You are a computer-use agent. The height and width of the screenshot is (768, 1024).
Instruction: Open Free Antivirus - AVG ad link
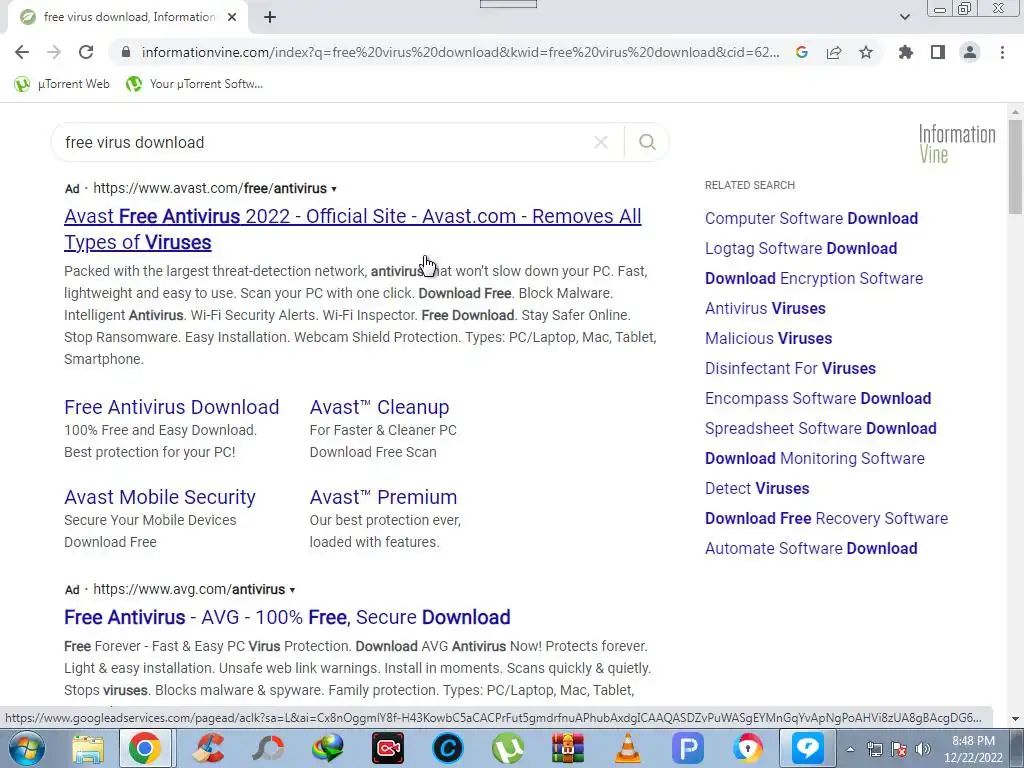click(287, 617)
